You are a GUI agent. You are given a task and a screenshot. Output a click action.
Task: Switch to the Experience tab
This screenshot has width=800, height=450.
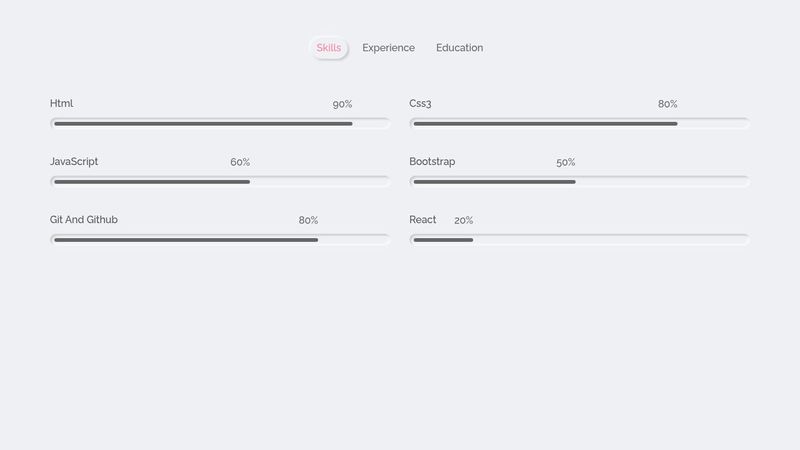[388, 48]
